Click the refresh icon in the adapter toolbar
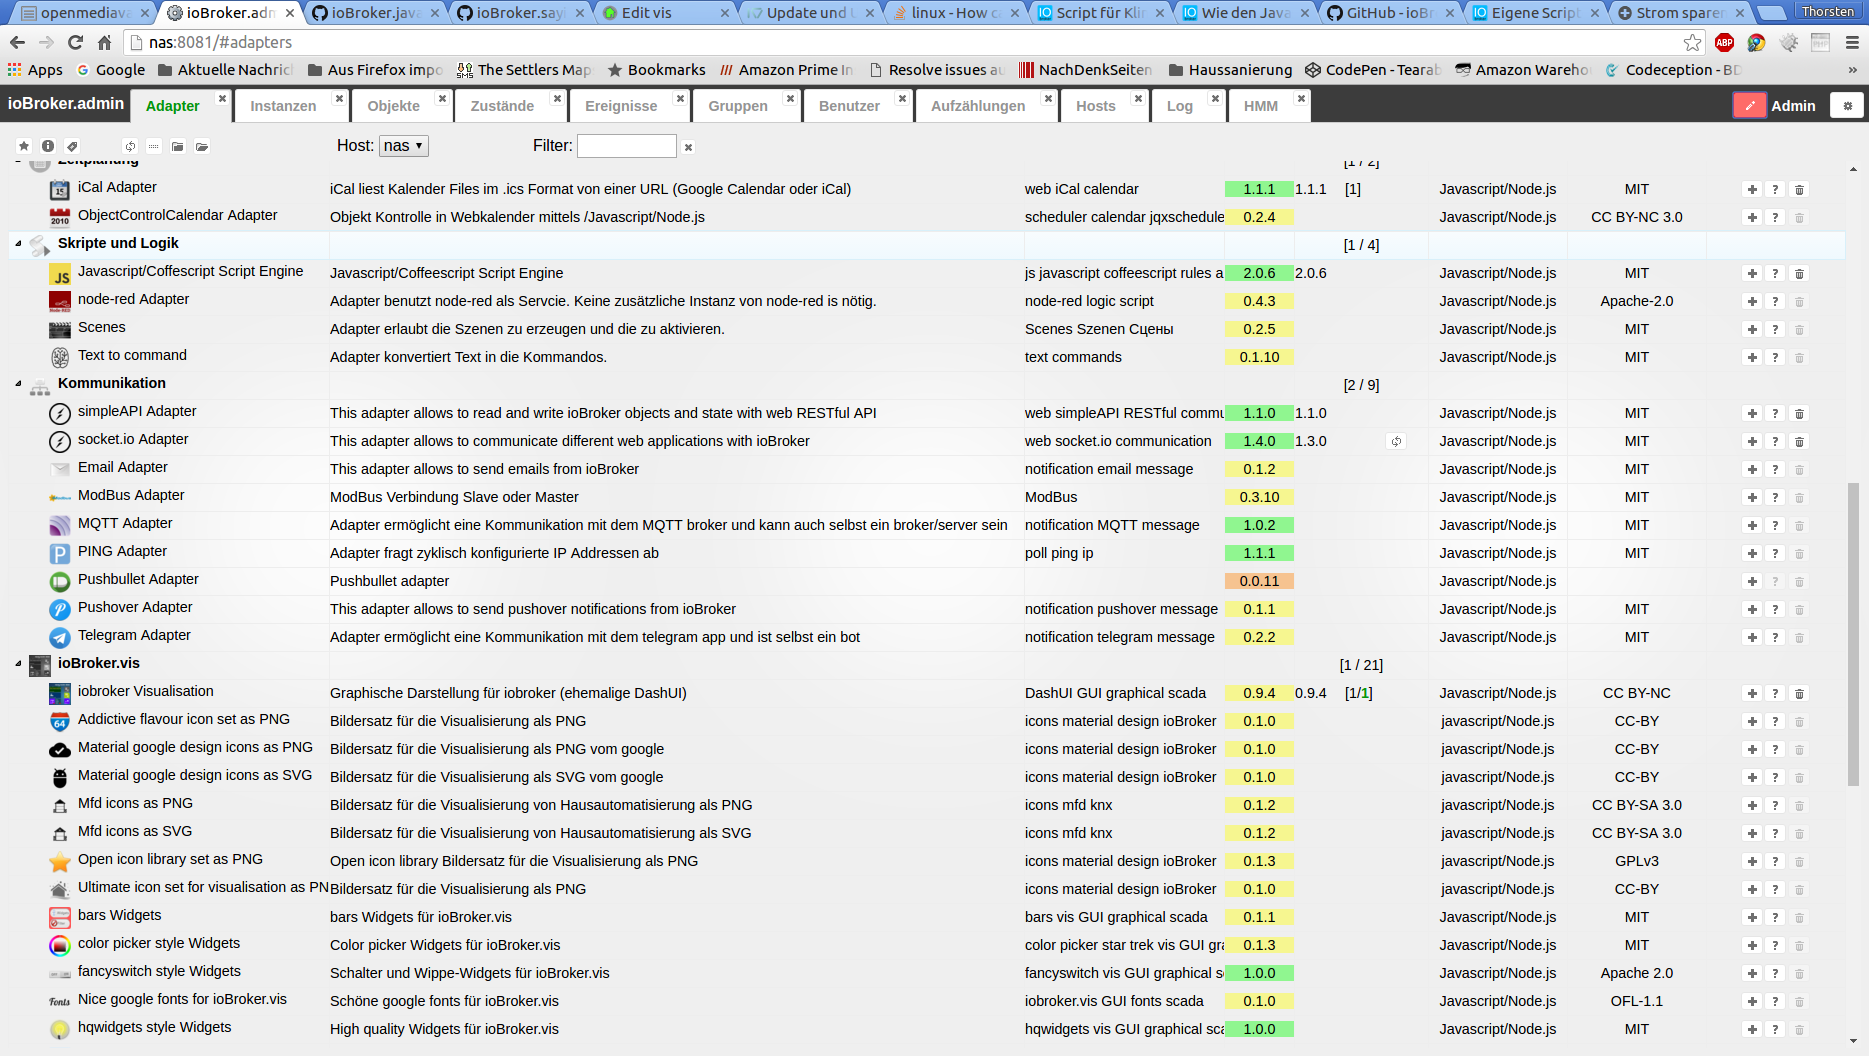 click(130, 146)
